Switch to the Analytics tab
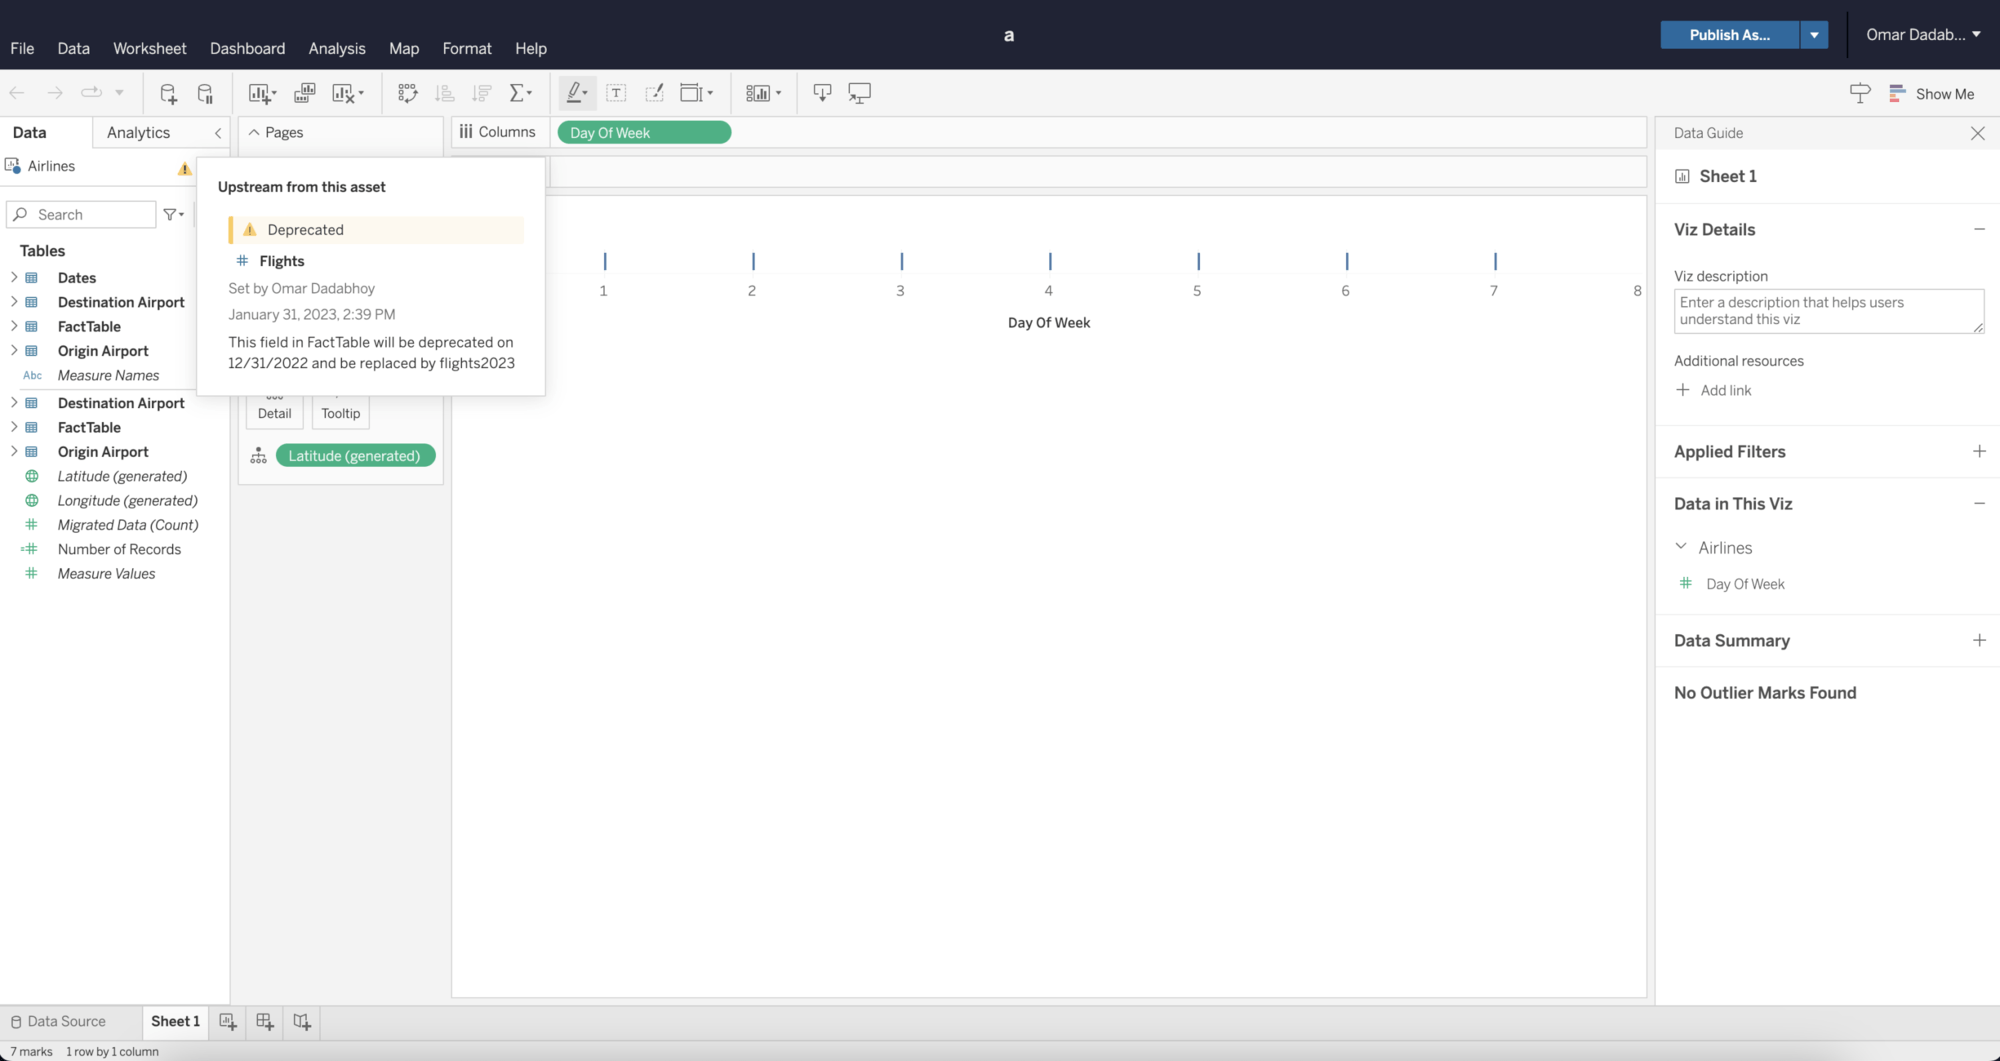The height and width of the screenshot is (1061, 2000). [137, 132]
